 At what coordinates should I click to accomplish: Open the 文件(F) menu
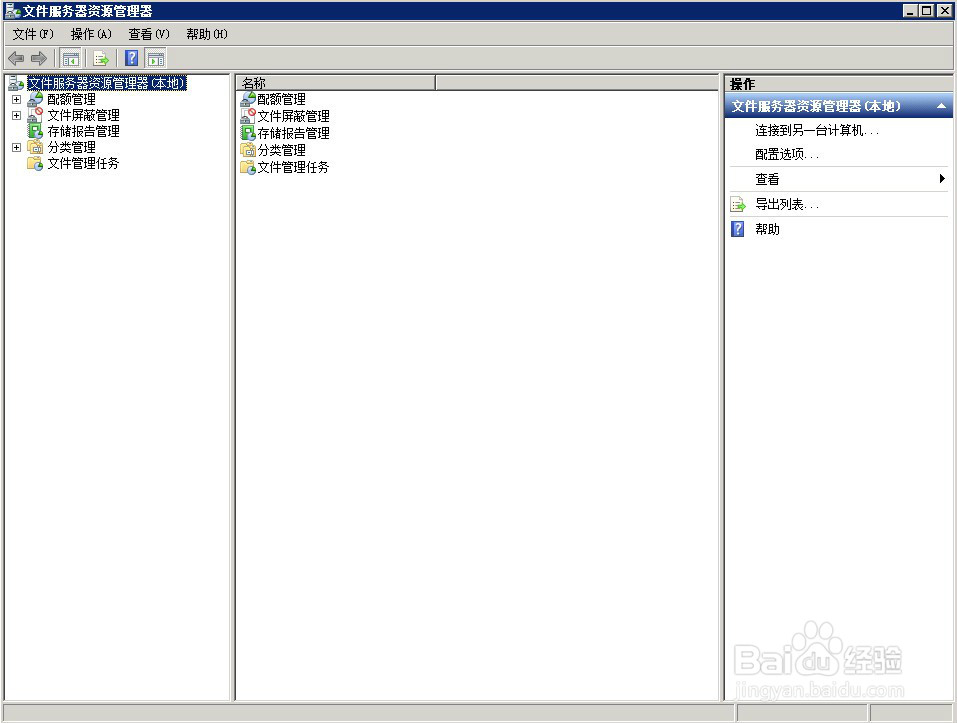point(33,34)
